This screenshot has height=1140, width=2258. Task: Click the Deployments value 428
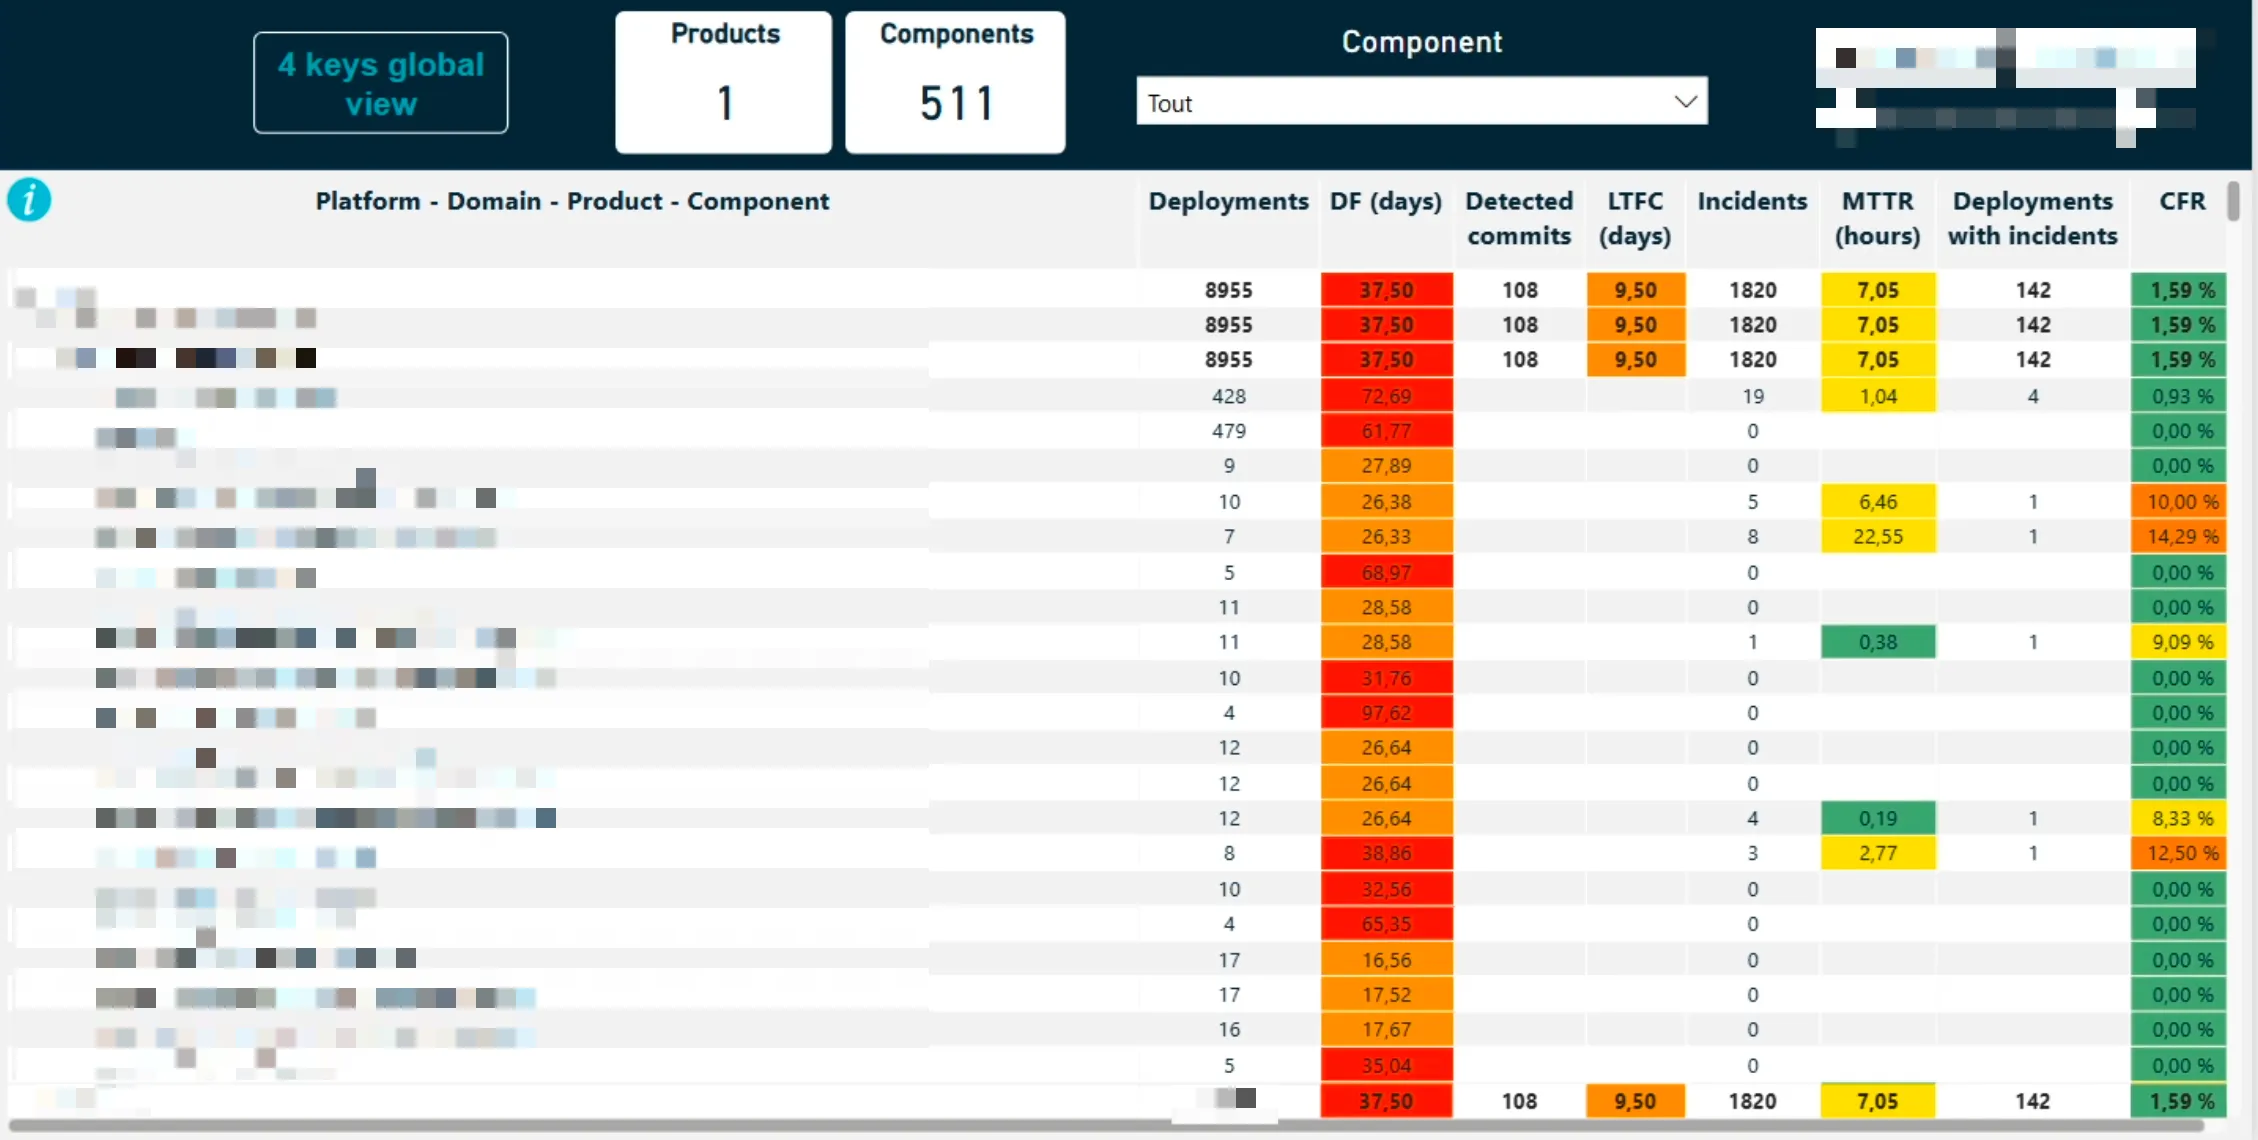(1228, 396)
